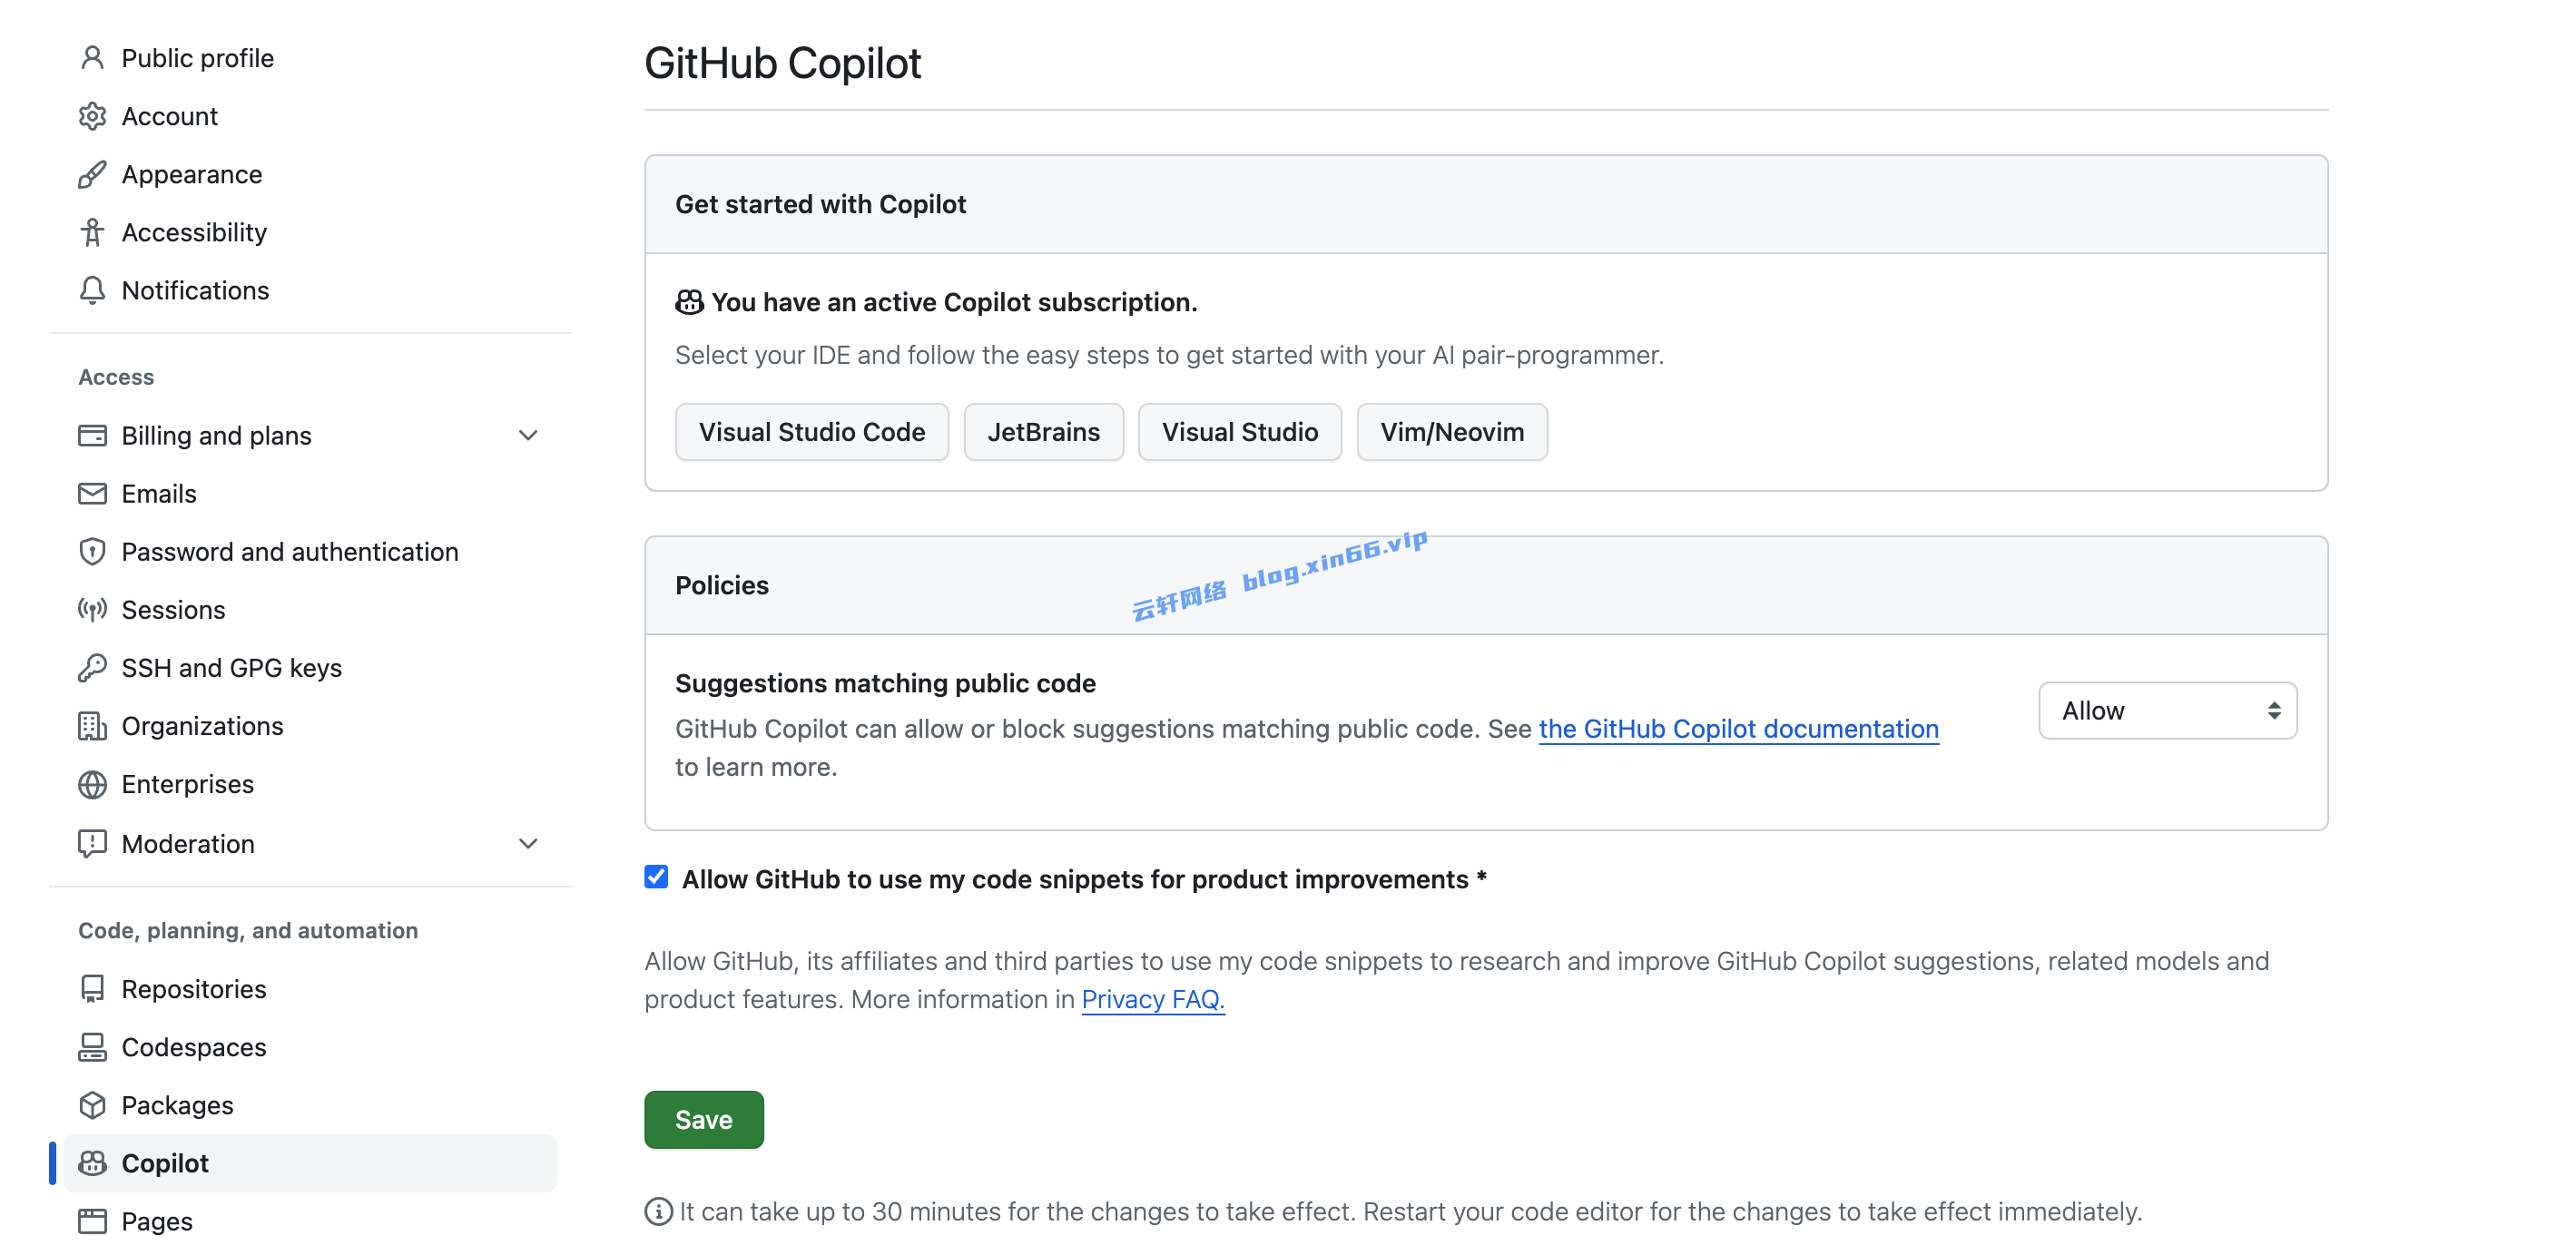Viewport: 2576px width, 1245px height.
Task: Click the Public profile person icon
Action: 92,58
